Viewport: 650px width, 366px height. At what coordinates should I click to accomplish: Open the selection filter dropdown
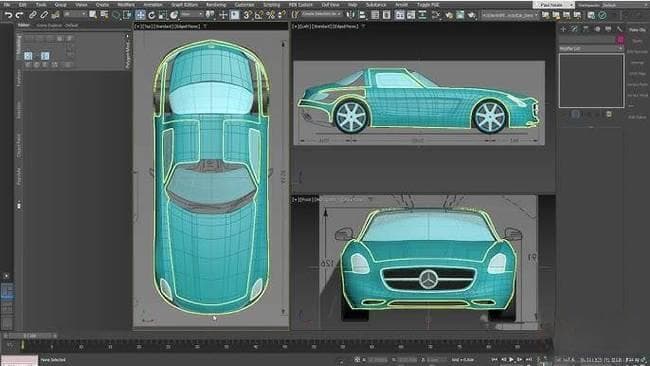75,15
